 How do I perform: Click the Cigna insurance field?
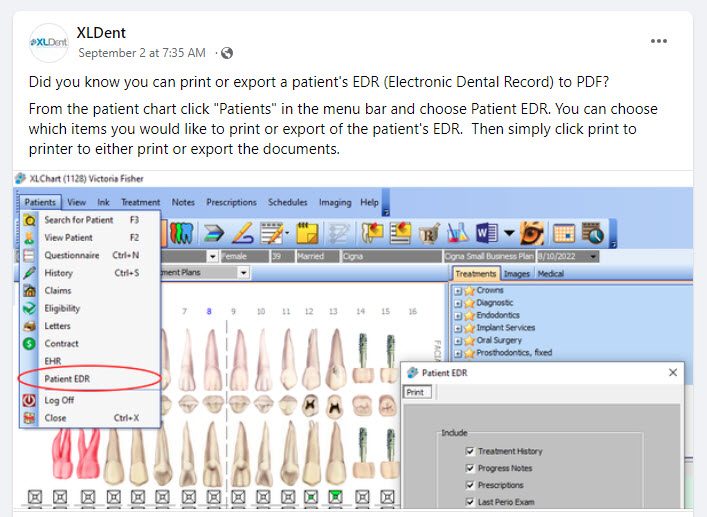391,256
